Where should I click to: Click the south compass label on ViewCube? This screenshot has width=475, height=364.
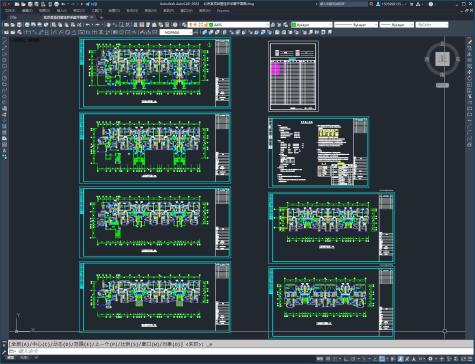442,75
